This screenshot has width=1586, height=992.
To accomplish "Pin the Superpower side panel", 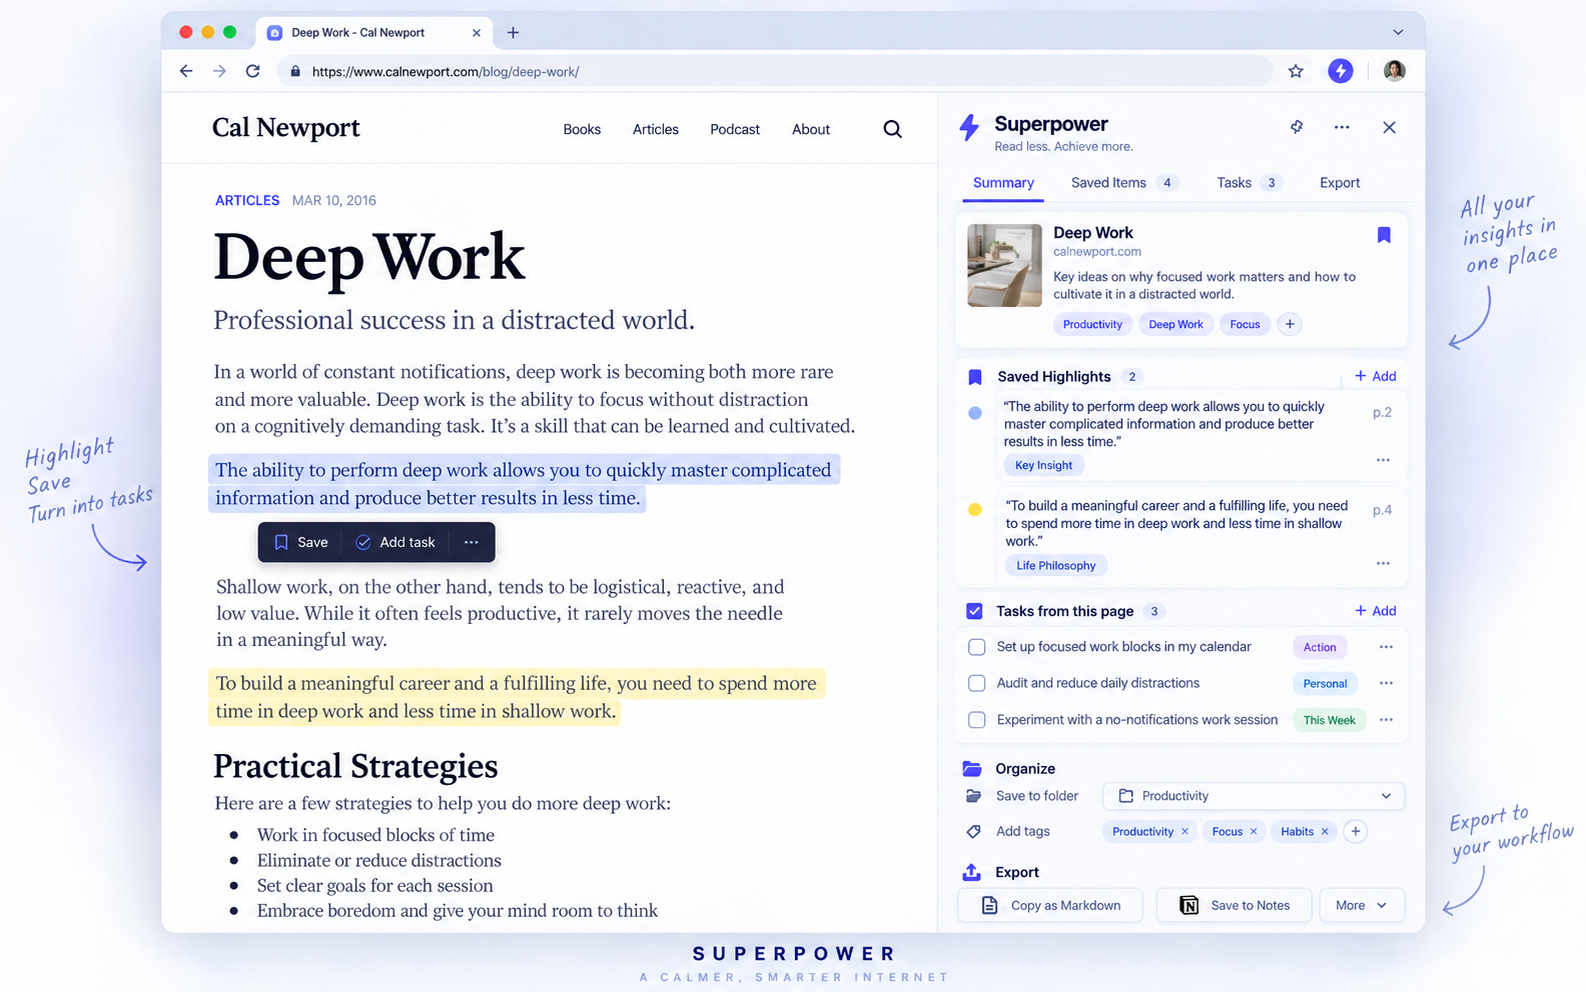I will tap(1297, 127).
